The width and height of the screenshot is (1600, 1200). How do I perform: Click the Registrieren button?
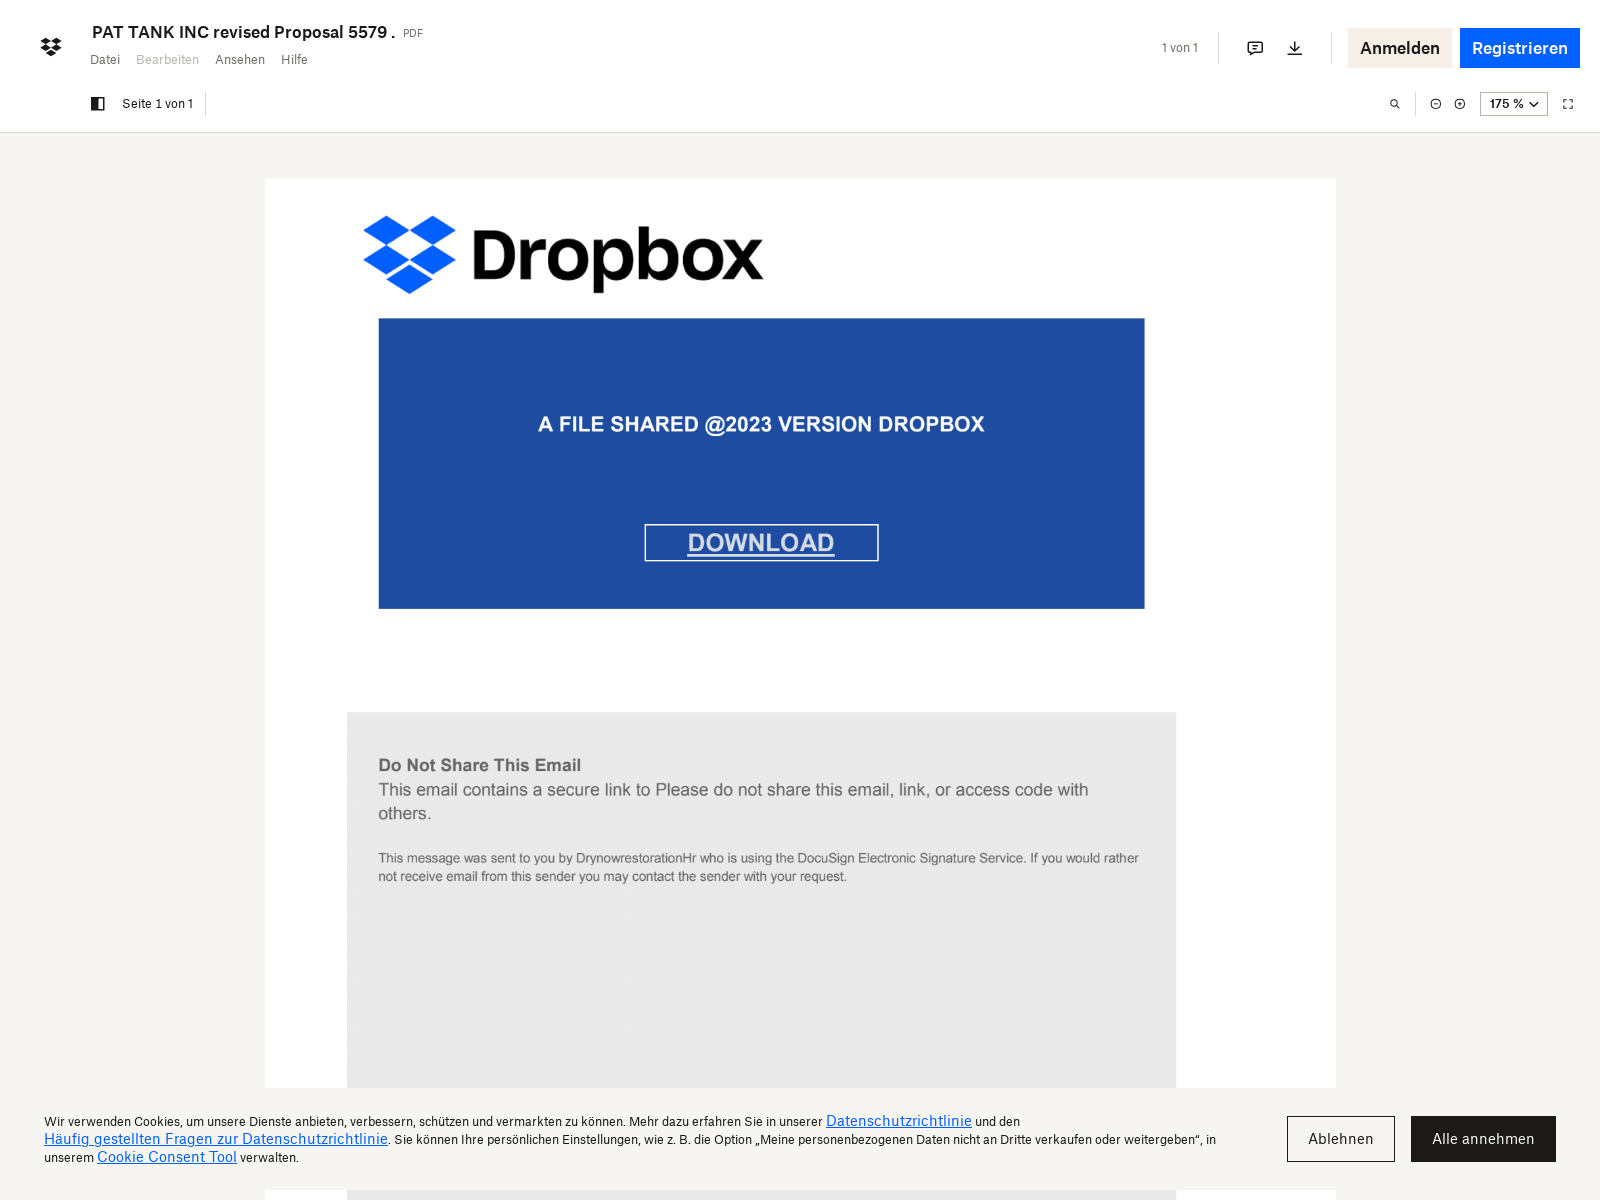point(1520,48)
